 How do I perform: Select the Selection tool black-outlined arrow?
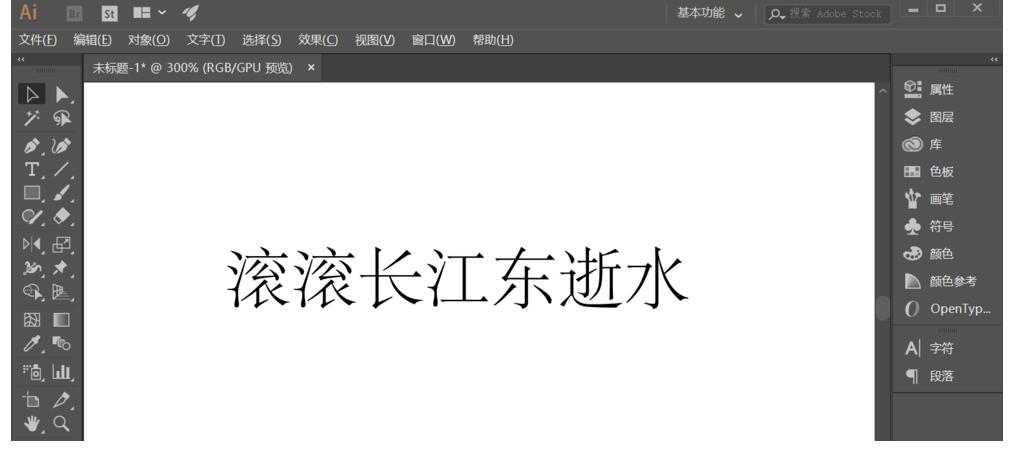tap(32, 94)
